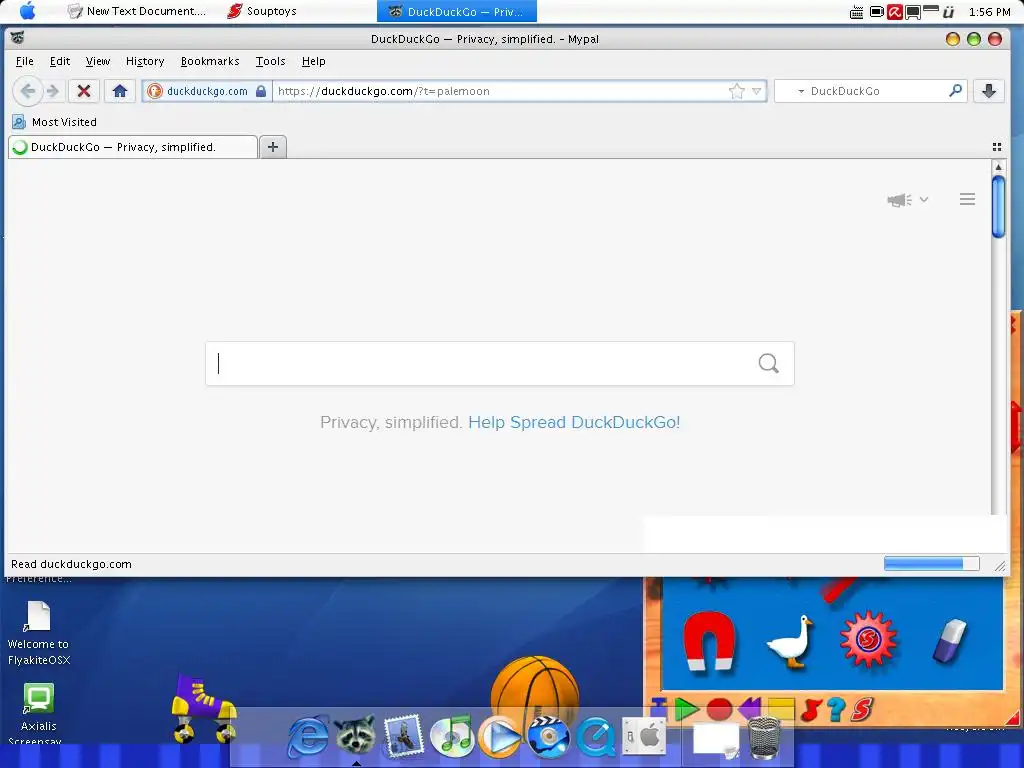Open the Downloads arrow button
The image size is (1024, 768).
point(989,91)
